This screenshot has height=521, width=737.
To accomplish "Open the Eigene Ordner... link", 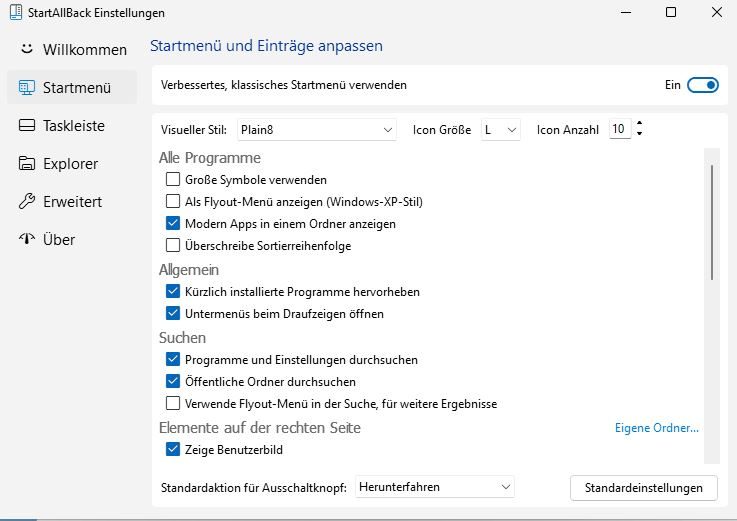I will [x=656, y=428].
